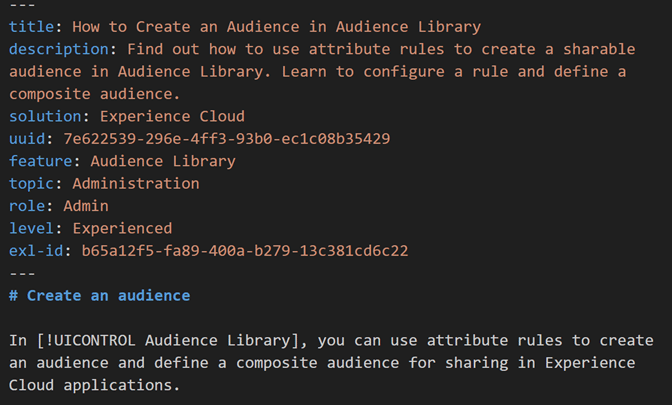Screen dimensions: 672x405
Task: Click the 'Administration' topic value
Action: click(136, 183)
